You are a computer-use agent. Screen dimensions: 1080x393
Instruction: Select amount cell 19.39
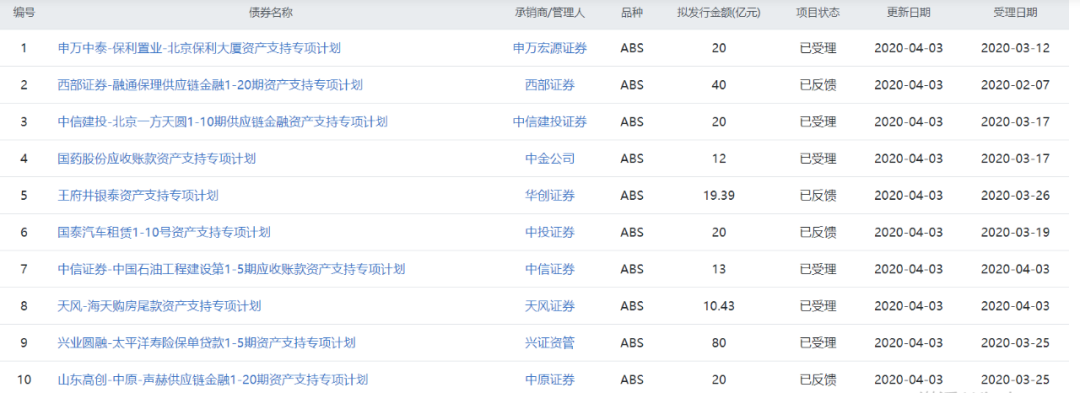(719, 195)
